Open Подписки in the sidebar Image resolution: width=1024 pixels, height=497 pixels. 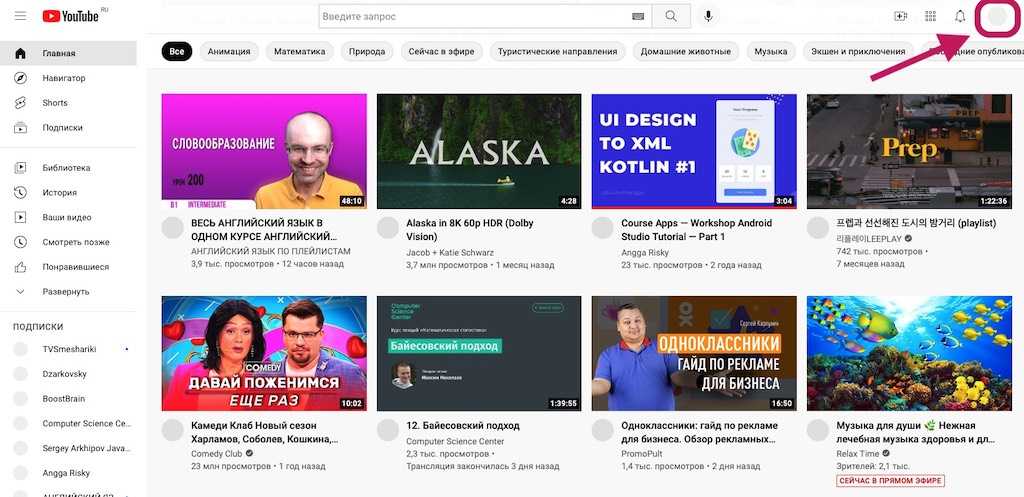point(62,128)
